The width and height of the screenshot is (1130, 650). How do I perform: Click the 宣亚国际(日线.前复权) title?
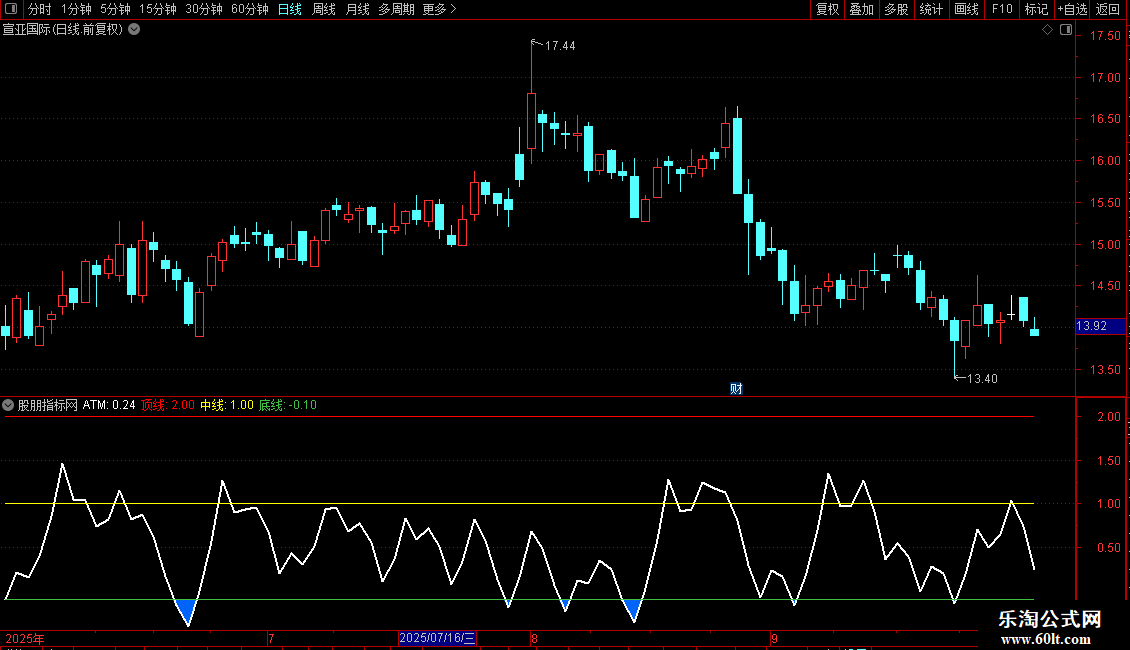[63, 30]
